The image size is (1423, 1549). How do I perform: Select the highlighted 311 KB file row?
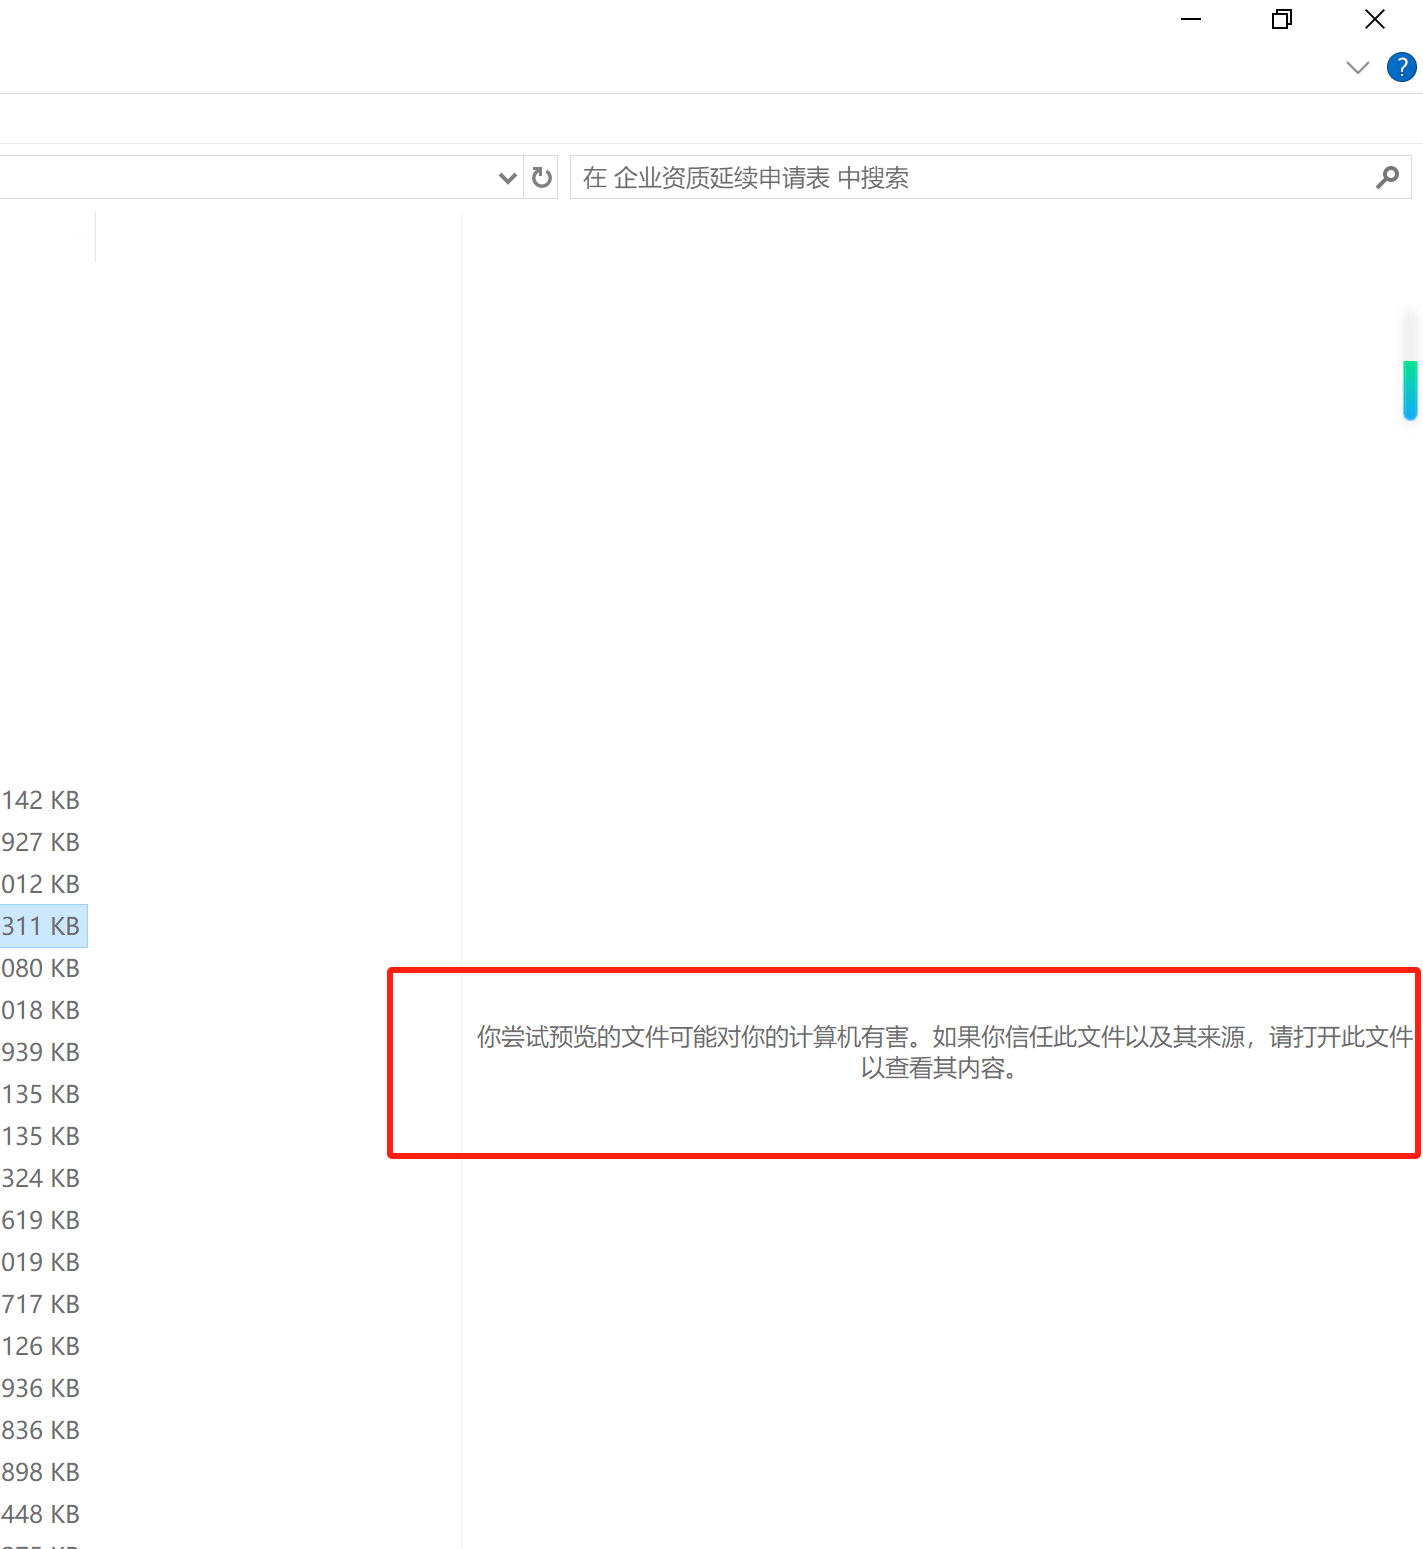tap(41, 926)
